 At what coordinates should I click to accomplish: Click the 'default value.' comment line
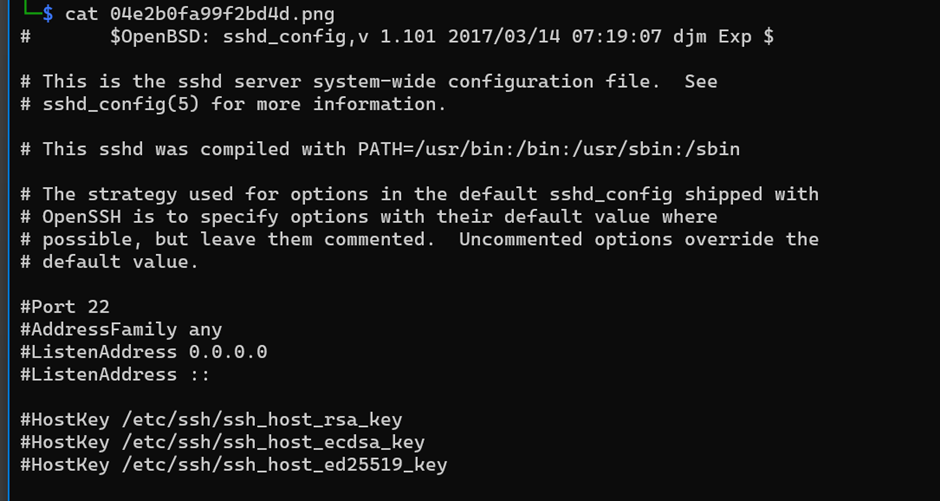click(109, 262)
